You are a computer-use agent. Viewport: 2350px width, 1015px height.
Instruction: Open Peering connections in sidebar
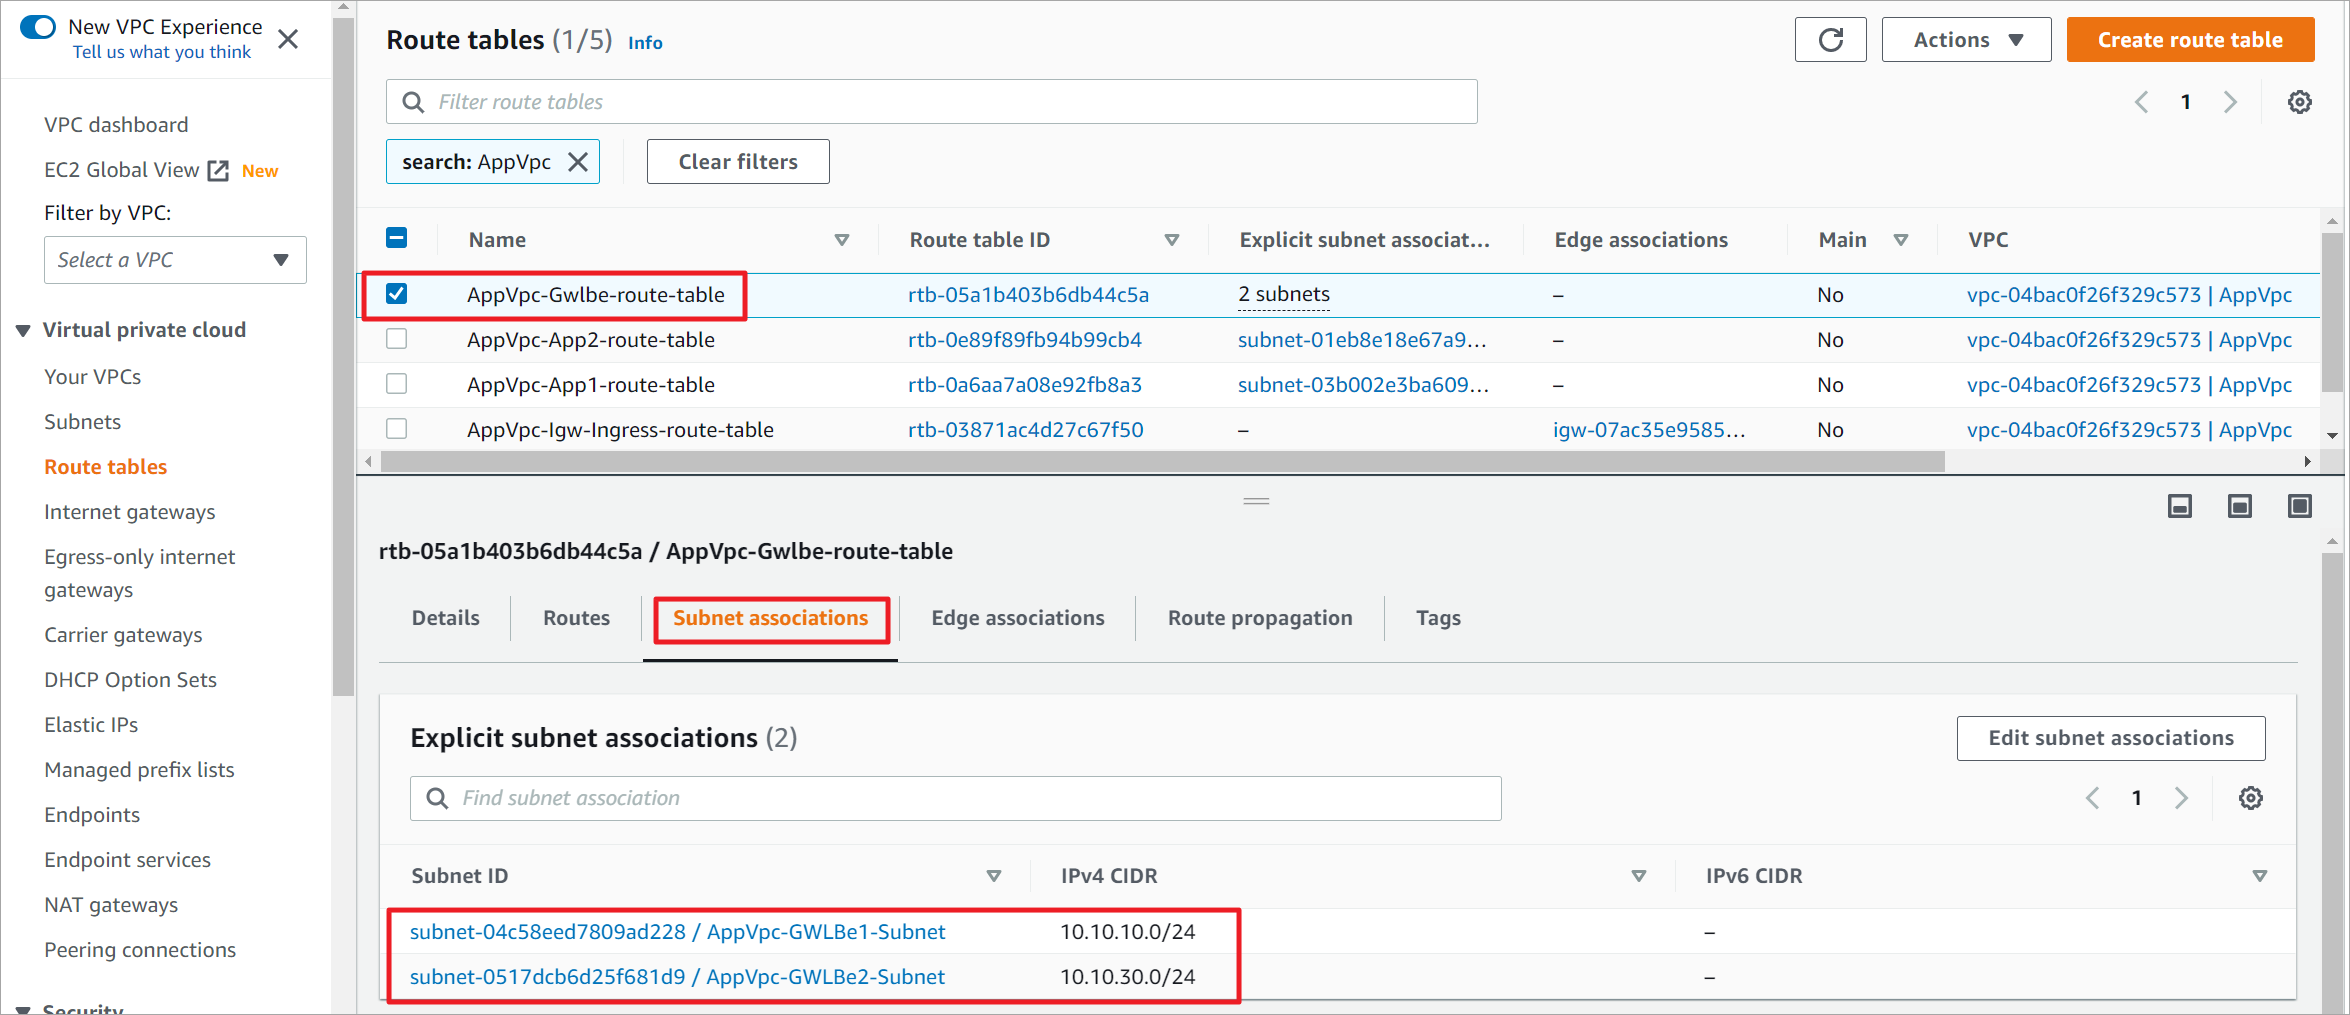coord(140,950)
